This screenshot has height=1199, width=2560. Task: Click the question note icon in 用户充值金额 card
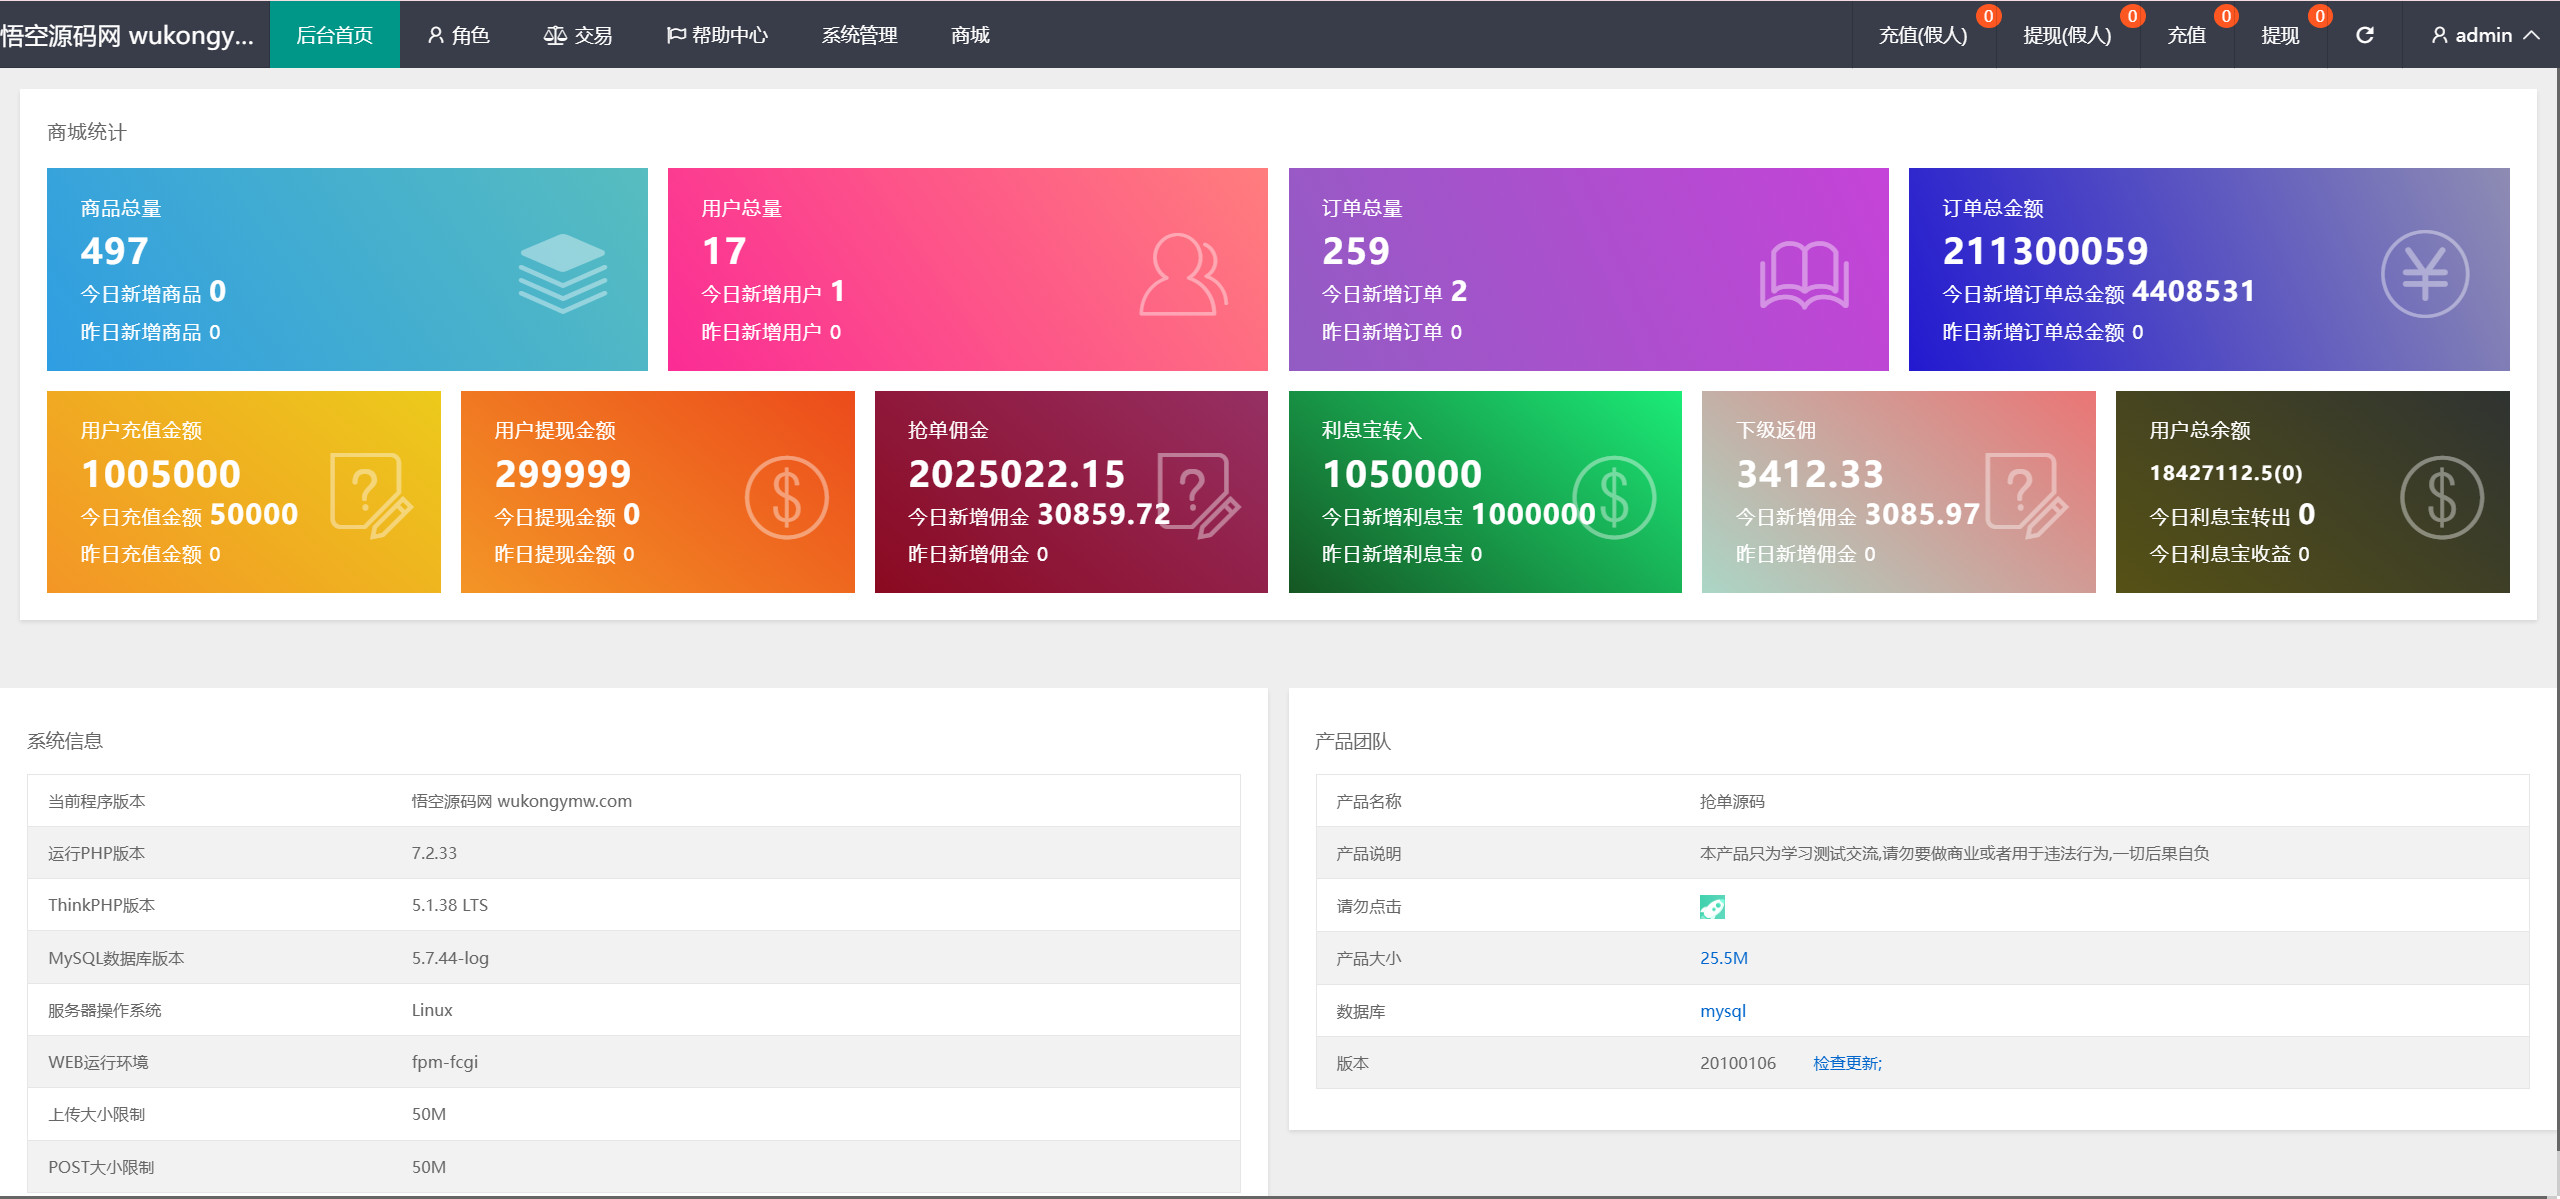[370, 496]
